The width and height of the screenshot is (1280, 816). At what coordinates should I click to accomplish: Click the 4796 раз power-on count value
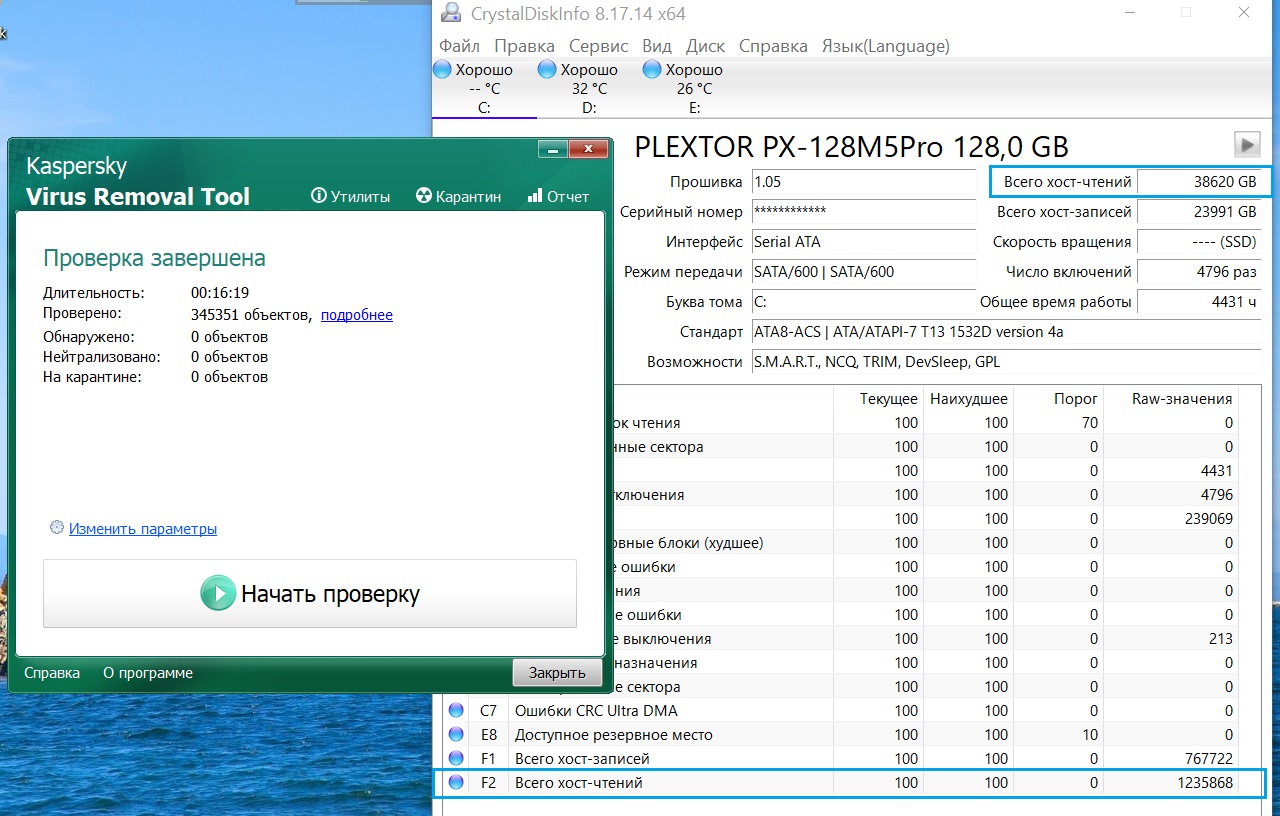(1200, 272)
